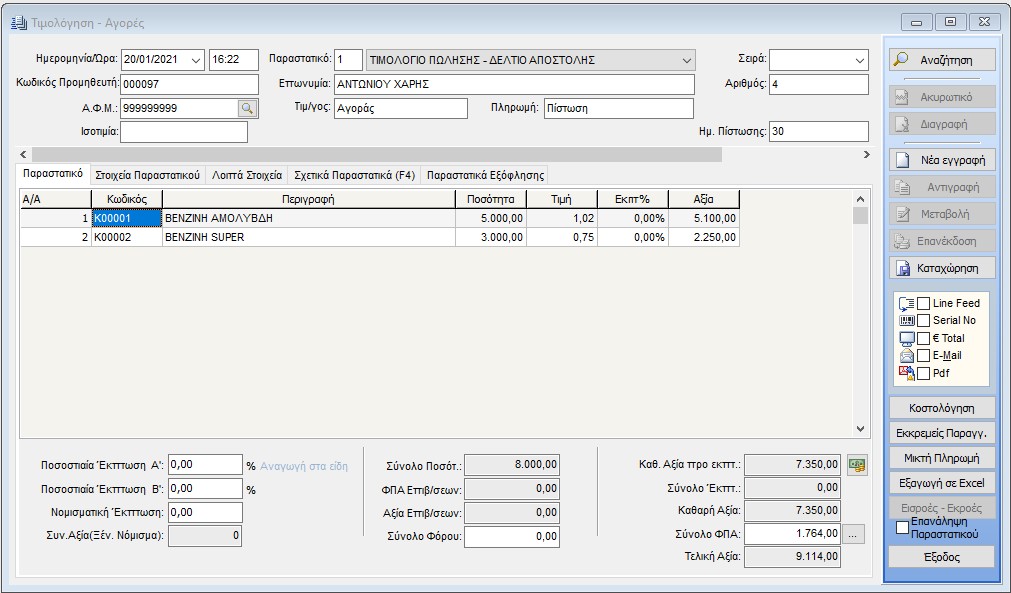Tick the € Total checkbox
1011x593 pixels.
tap(923, 338)
